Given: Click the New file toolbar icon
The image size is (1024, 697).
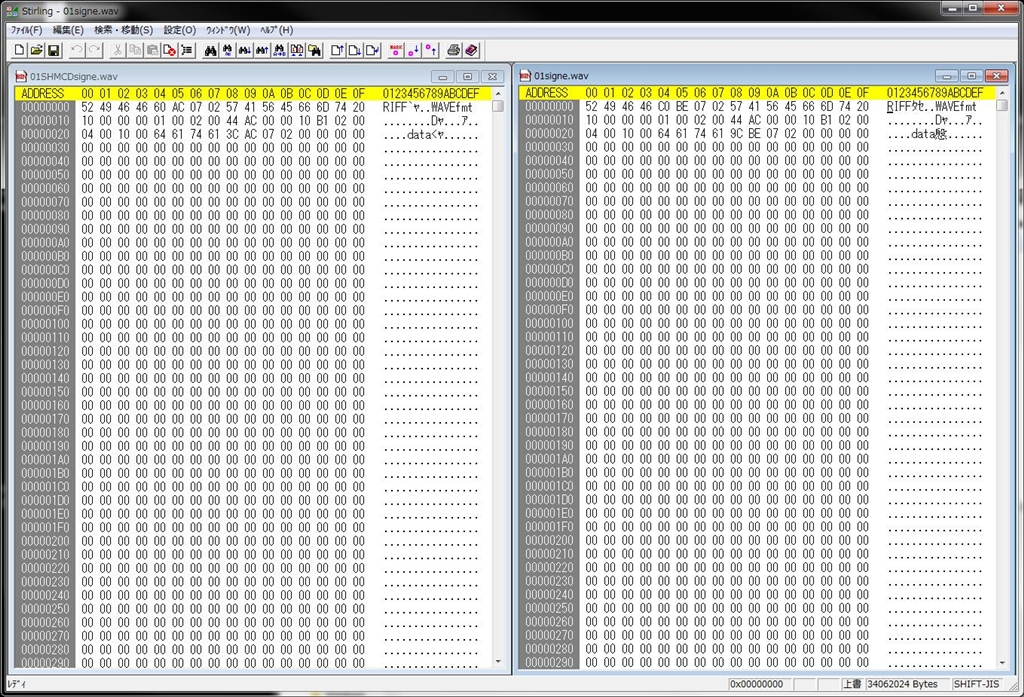Looking at the screenshot, I should pyautogui.click(x=19, y=50).
